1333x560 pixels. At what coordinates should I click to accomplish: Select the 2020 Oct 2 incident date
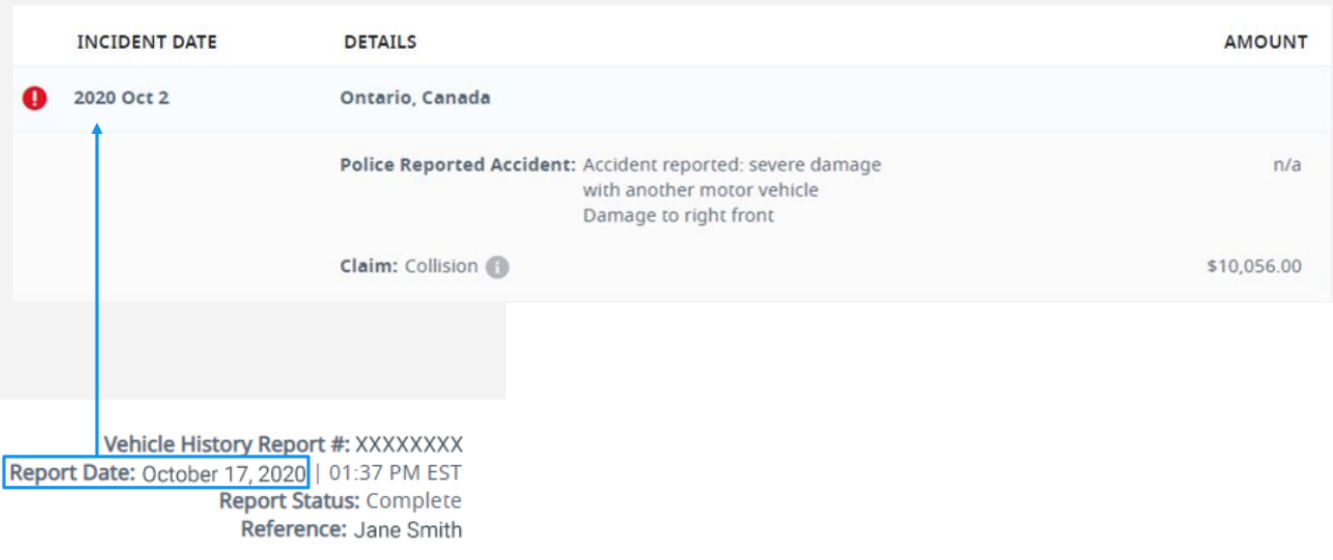coord(121,98)
